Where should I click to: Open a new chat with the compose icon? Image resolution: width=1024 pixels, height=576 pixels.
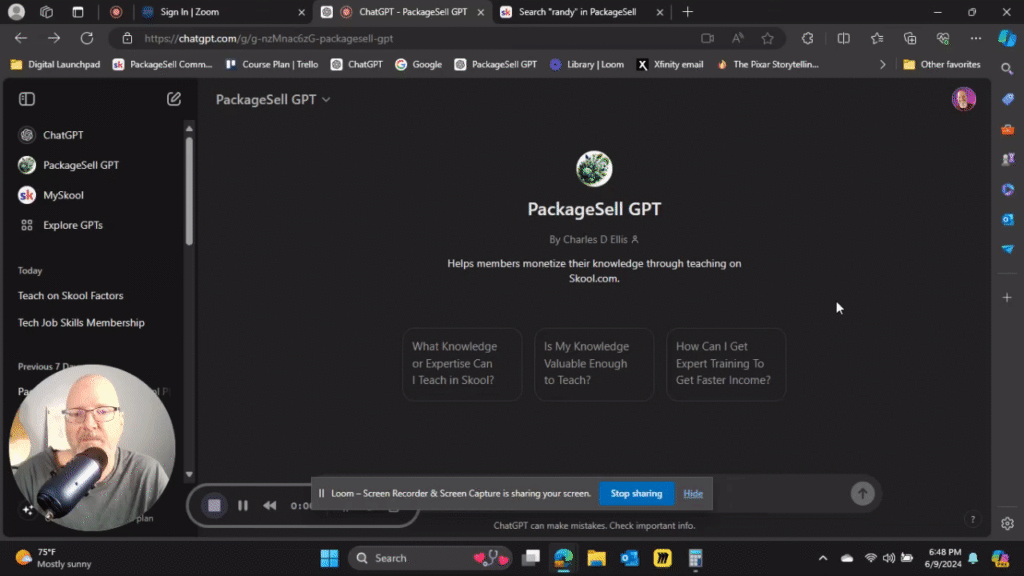(173, 99)
